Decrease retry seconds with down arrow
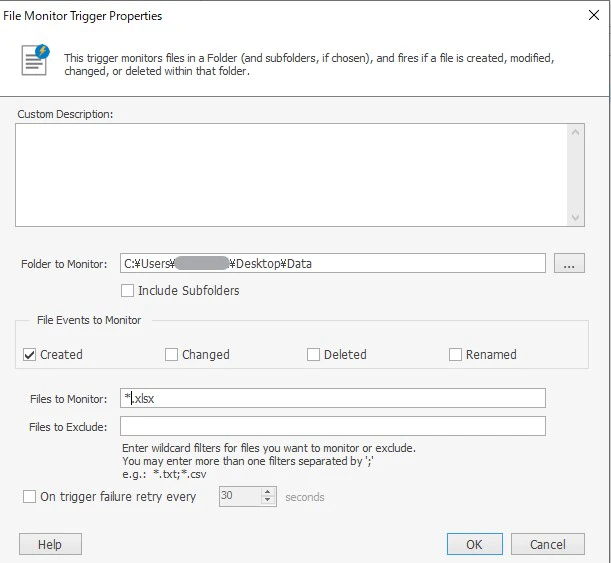Viewport: 611px width, 563px height. (267, 501)
